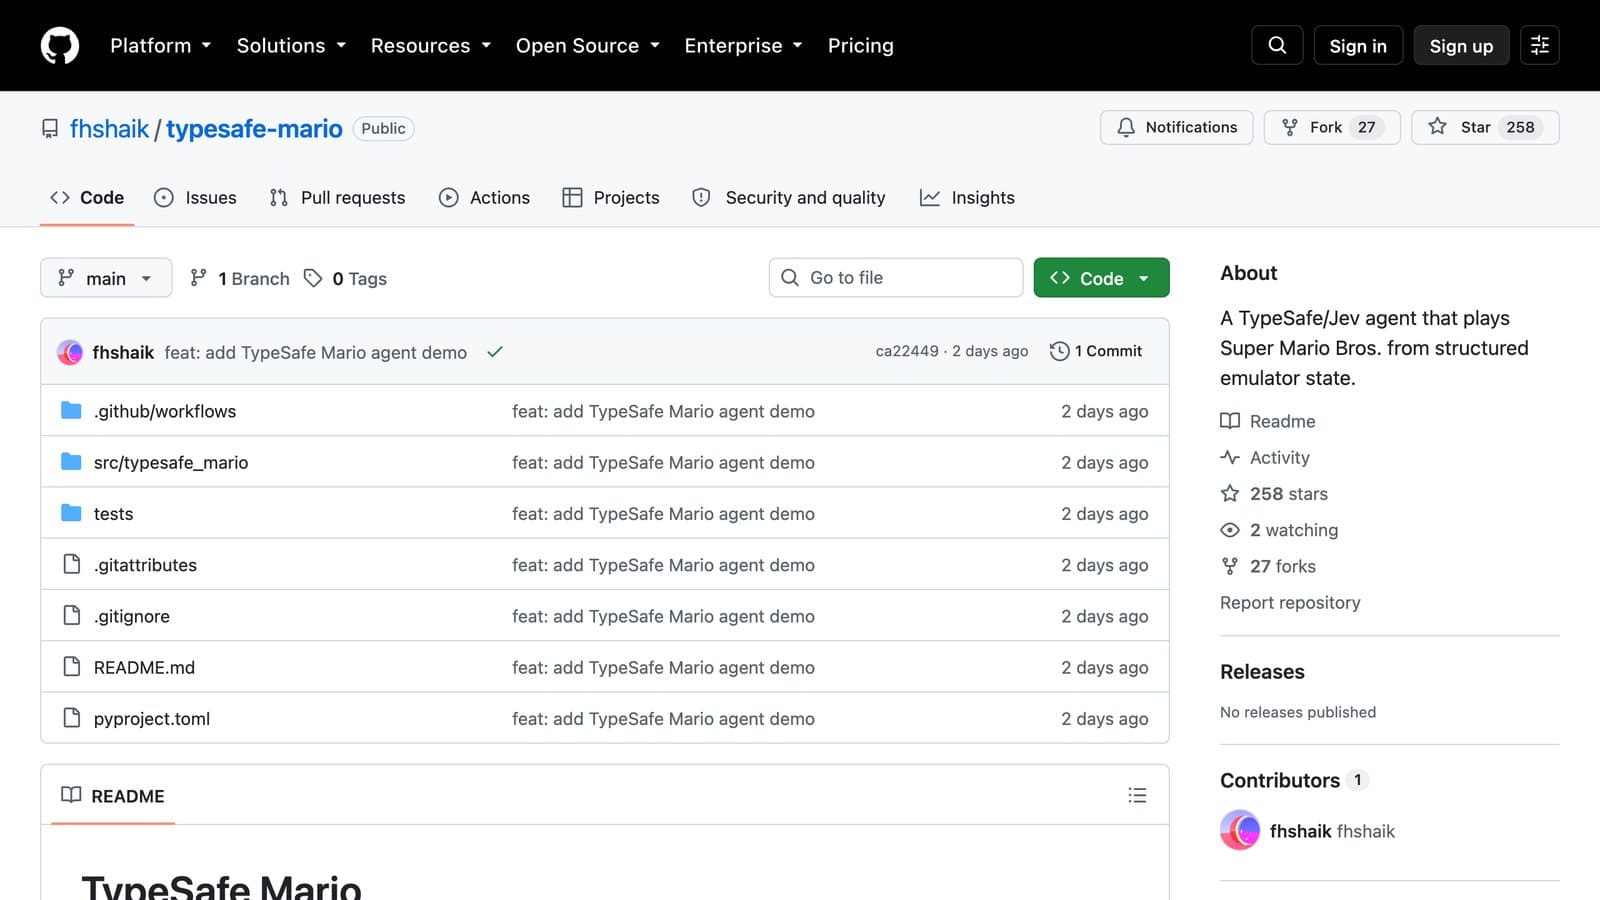Image resolution: width=1600 pixels, height=900 pixels.
Task: Open the typesafe-mario repository name link
Action: (254, 129)
